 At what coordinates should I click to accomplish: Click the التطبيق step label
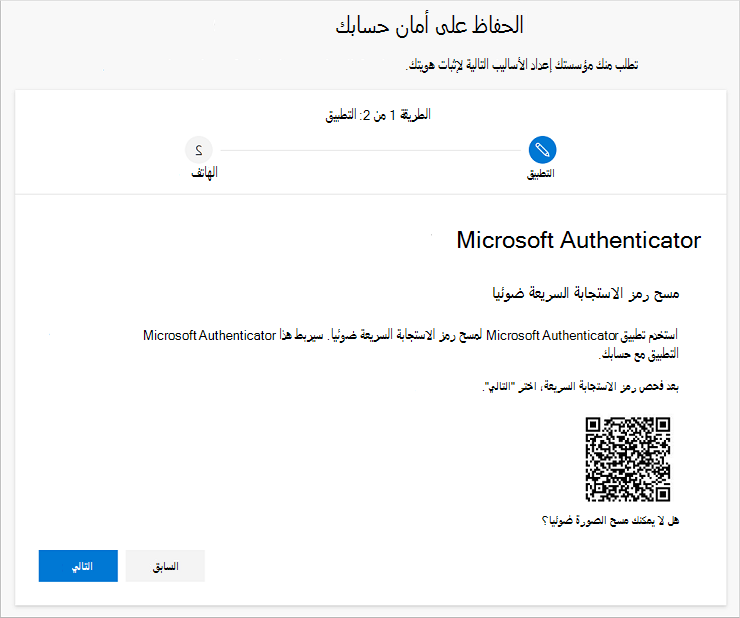point(541,173)
